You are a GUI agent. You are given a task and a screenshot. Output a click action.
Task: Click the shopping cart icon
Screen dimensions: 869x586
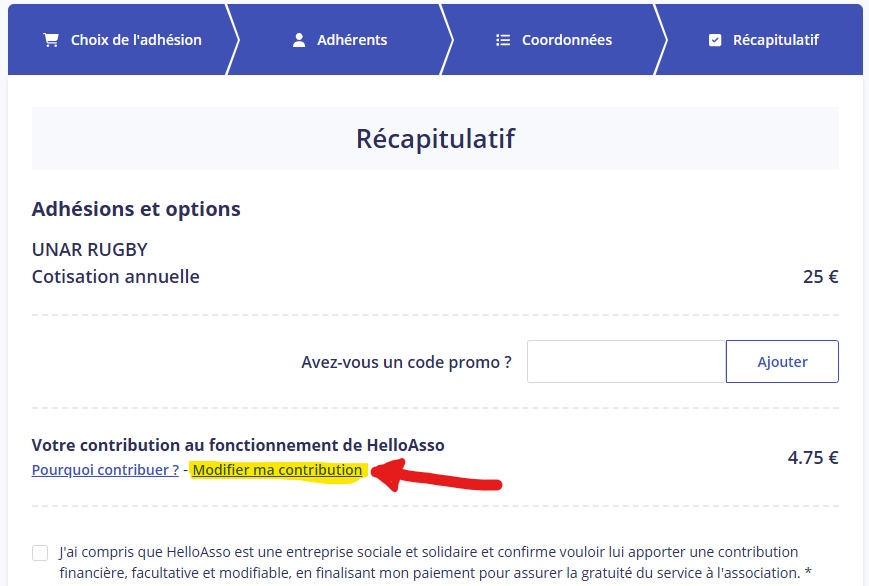50,40
